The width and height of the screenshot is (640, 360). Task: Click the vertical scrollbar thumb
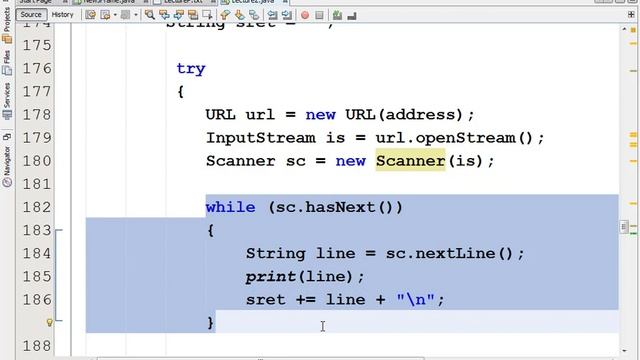coord(624,227)
